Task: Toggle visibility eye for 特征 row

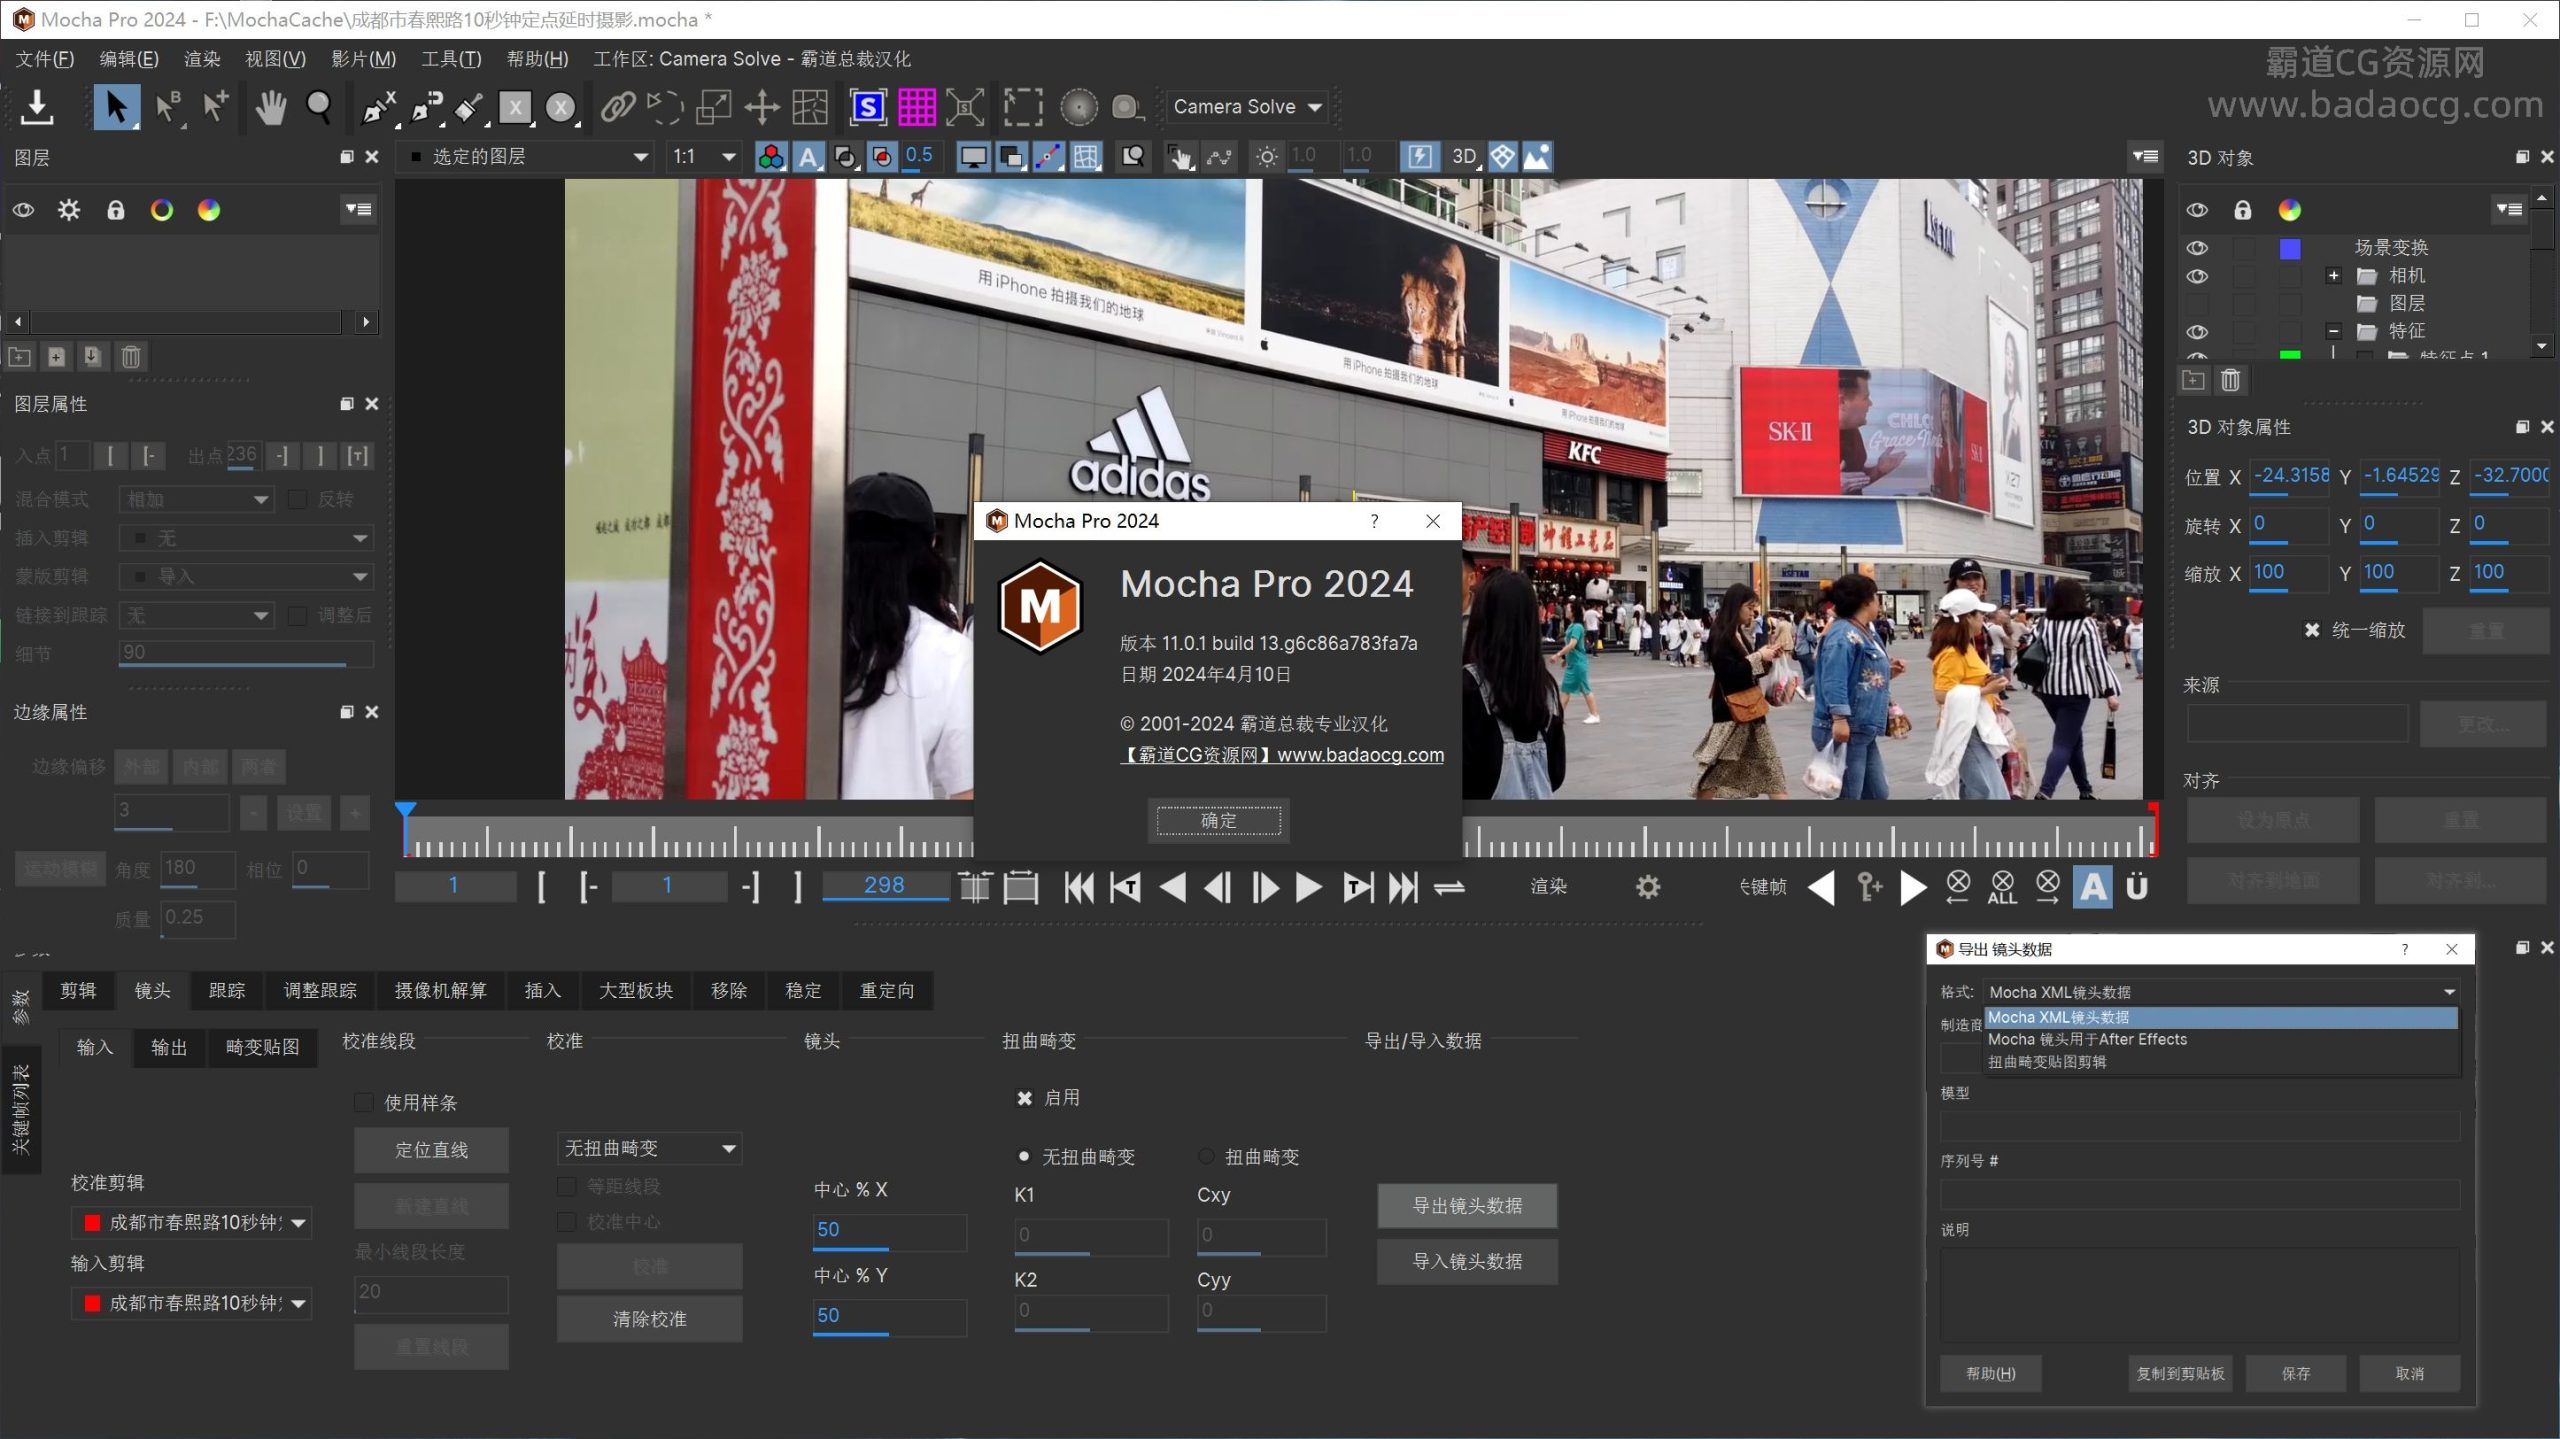Action: 2197,332
